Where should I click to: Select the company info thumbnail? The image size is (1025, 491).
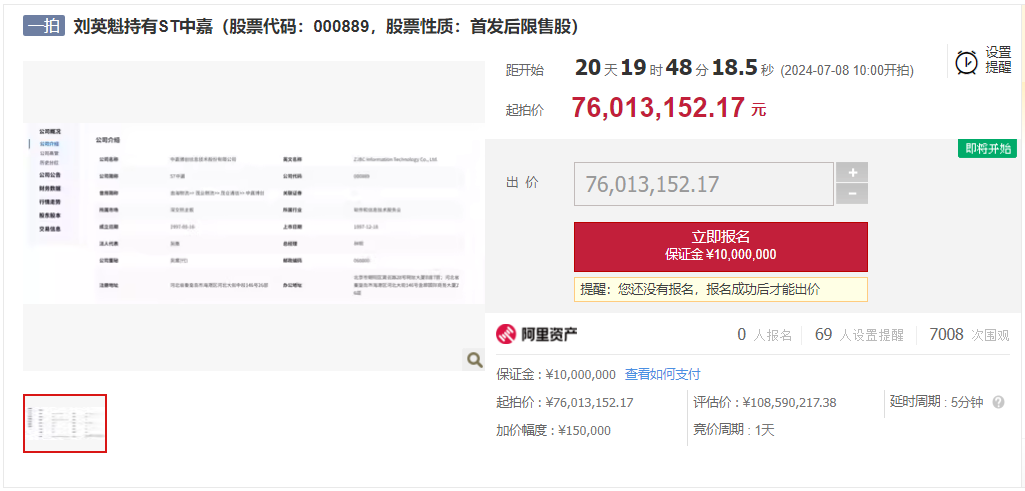coord(65,423)
